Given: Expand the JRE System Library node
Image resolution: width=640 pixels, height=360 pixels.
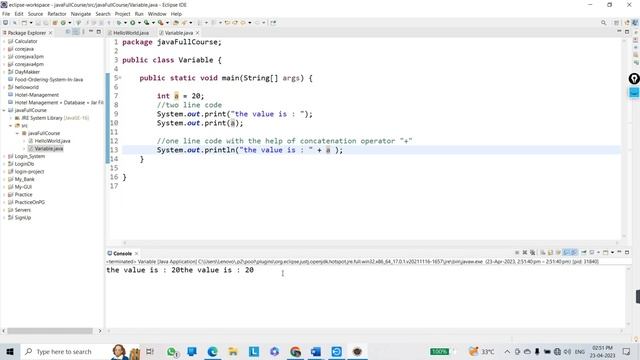Looking at the screenshot, I should click(11, 118).
